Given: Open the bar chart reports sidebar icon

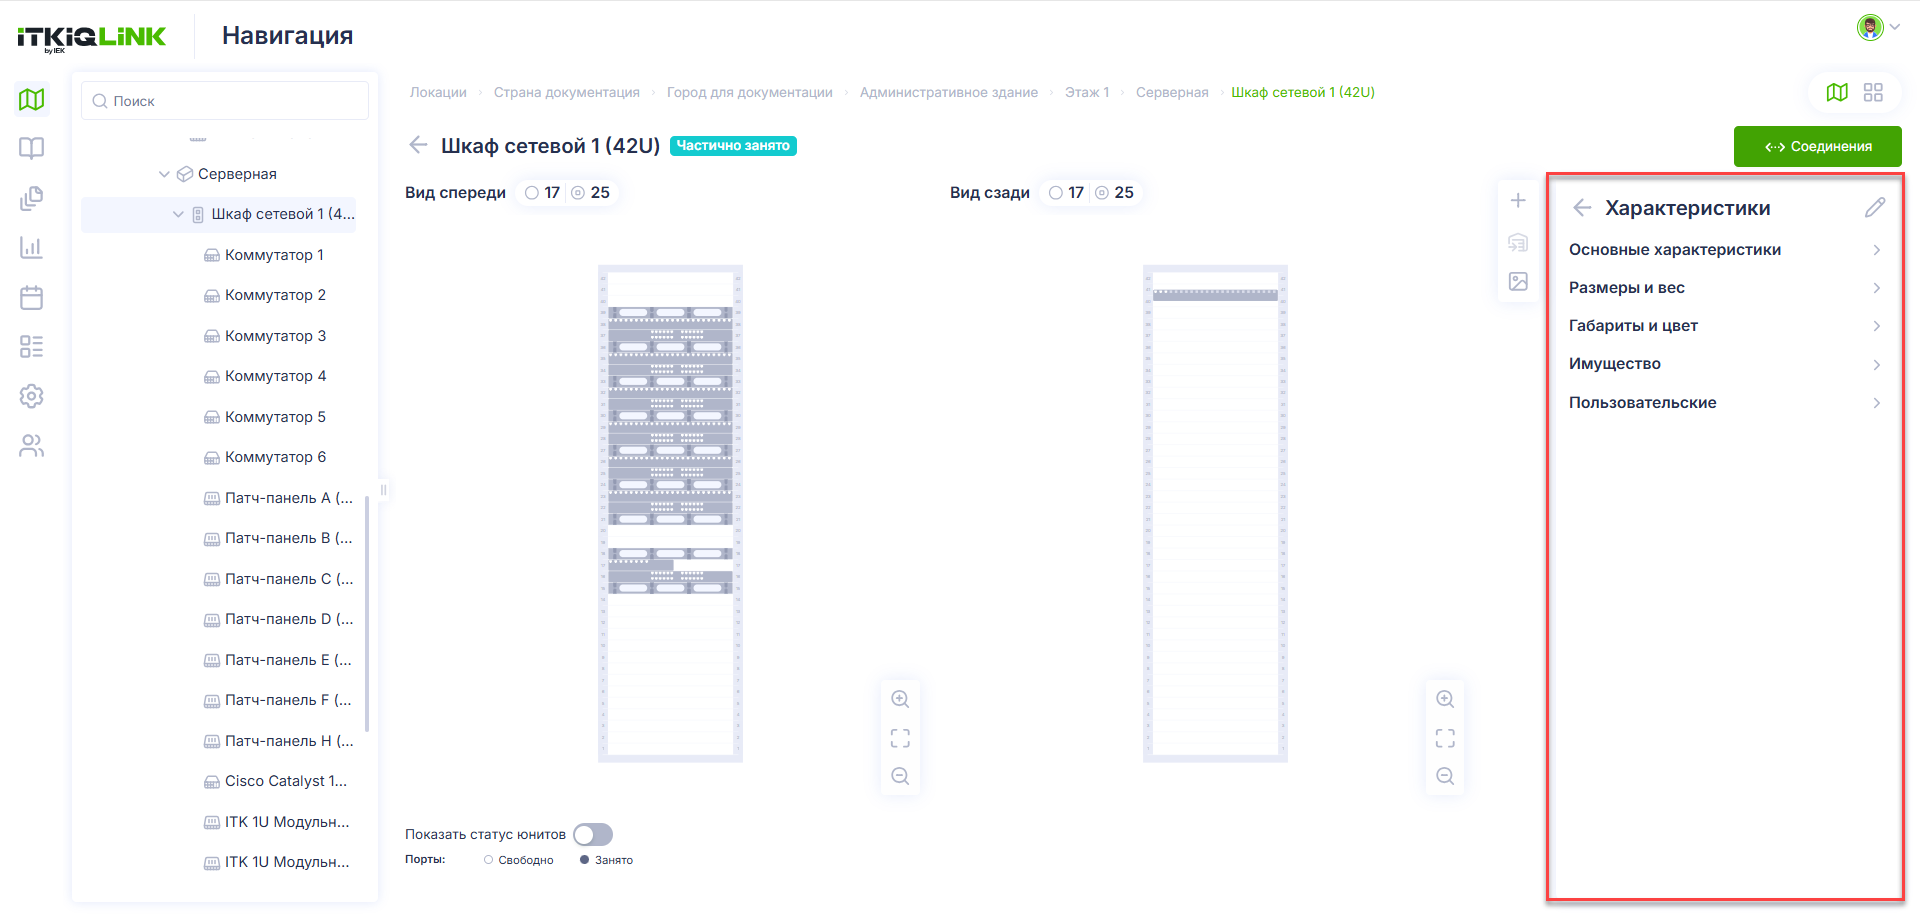Looking at the screenshot, I should pos(32,247).
